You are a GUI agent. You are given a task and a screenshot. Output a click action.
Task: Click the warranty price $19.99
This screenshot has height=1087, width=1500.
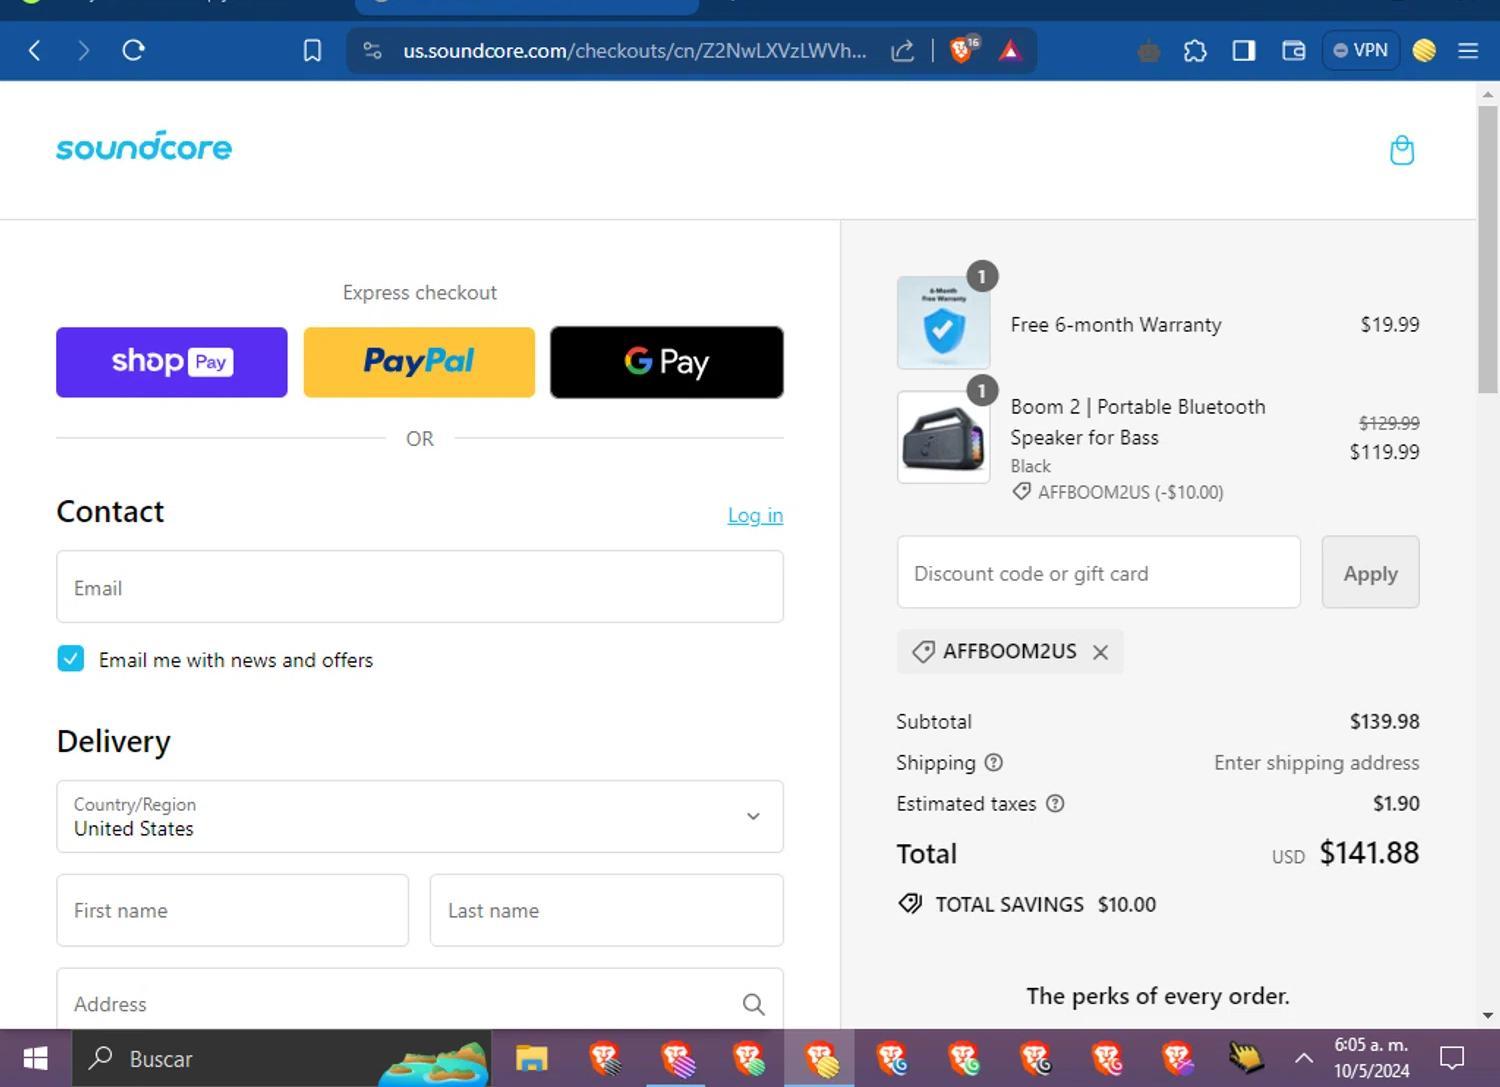pyautogui.click(x=1390, y=324)
